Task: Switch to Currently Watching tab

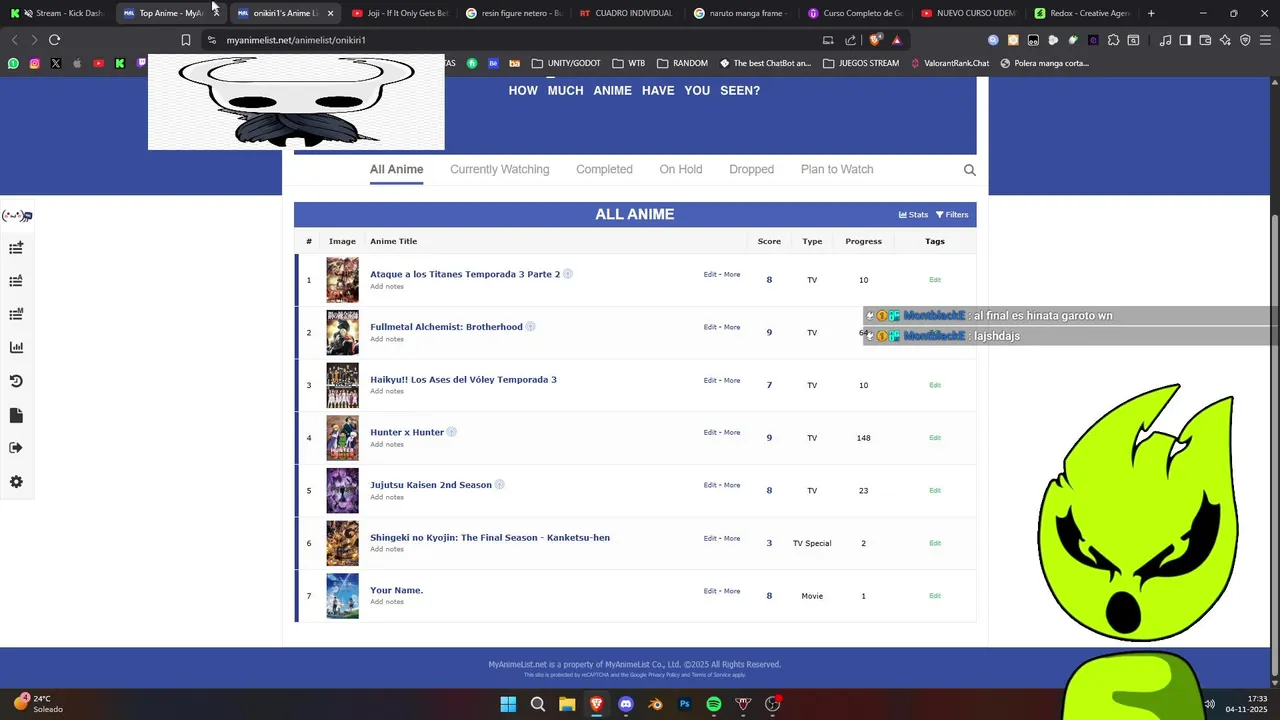Action: [x=499, y=169]
